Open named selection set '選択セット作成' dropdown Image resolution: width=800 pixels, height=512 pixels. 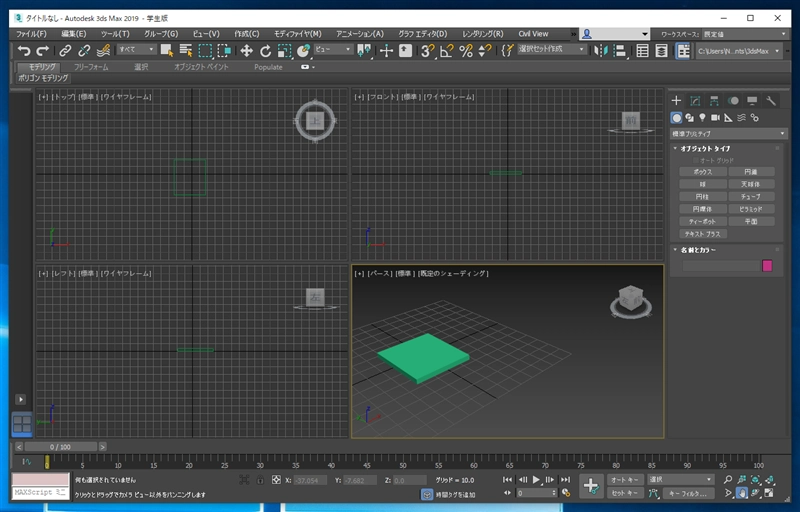pos(552,49)
